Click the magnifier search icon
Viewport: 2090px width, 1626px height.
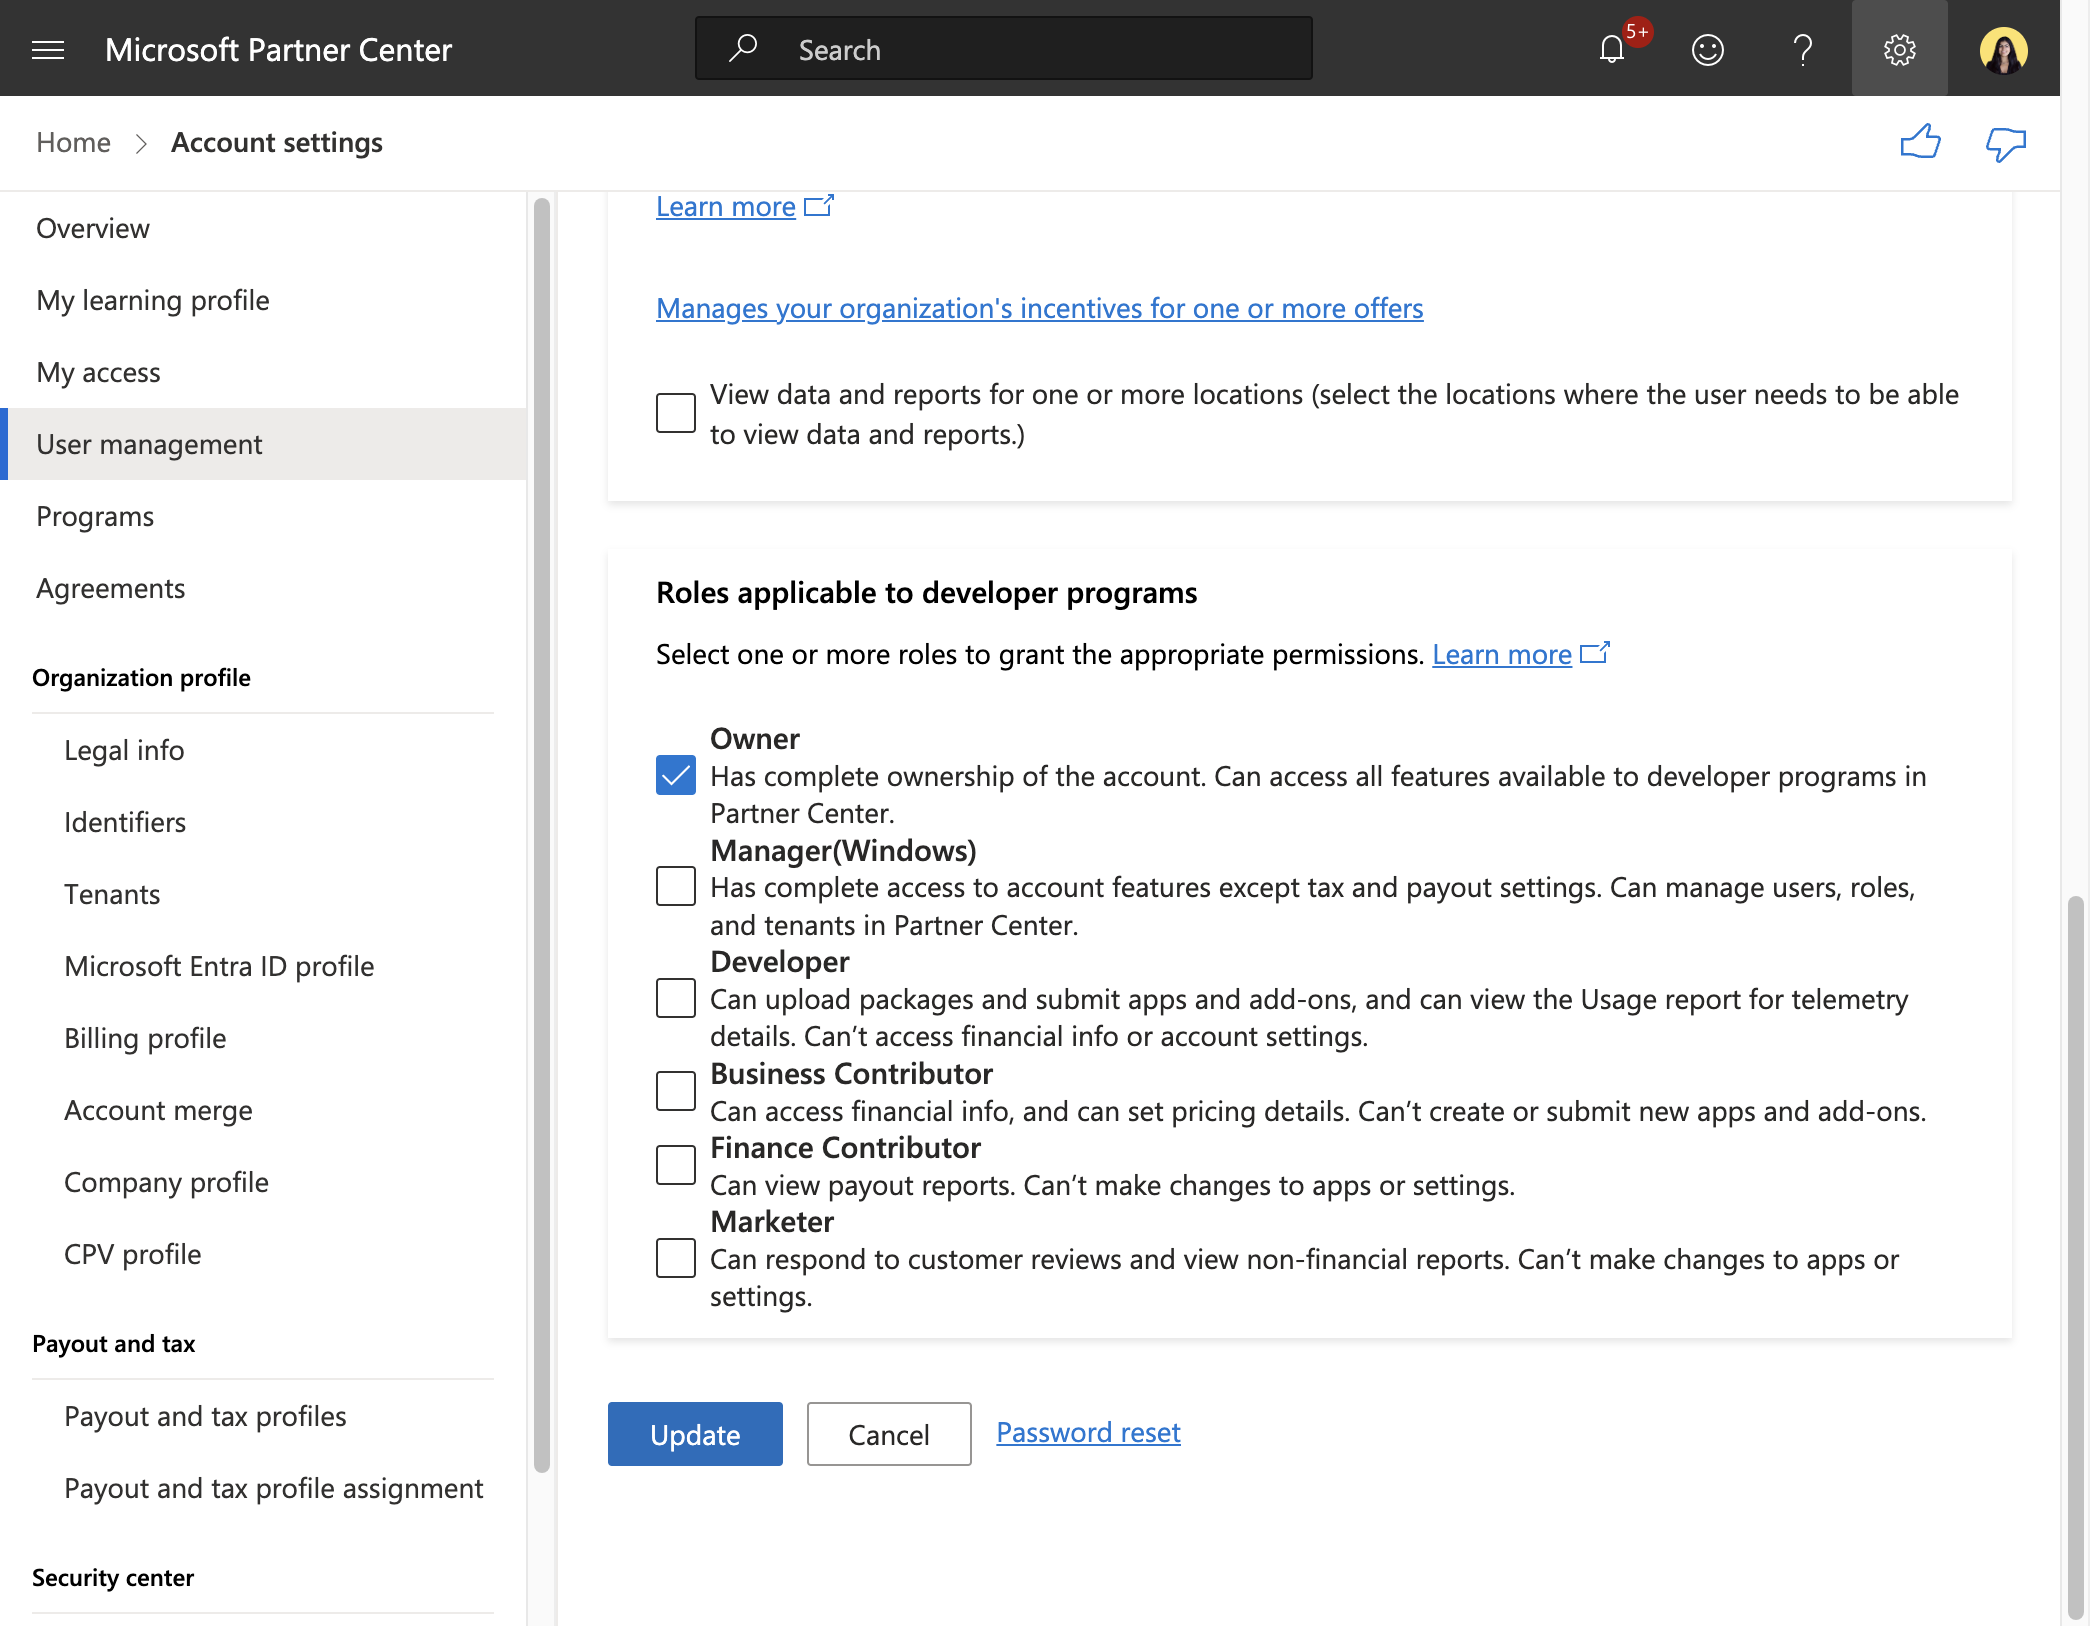(742, 48)
